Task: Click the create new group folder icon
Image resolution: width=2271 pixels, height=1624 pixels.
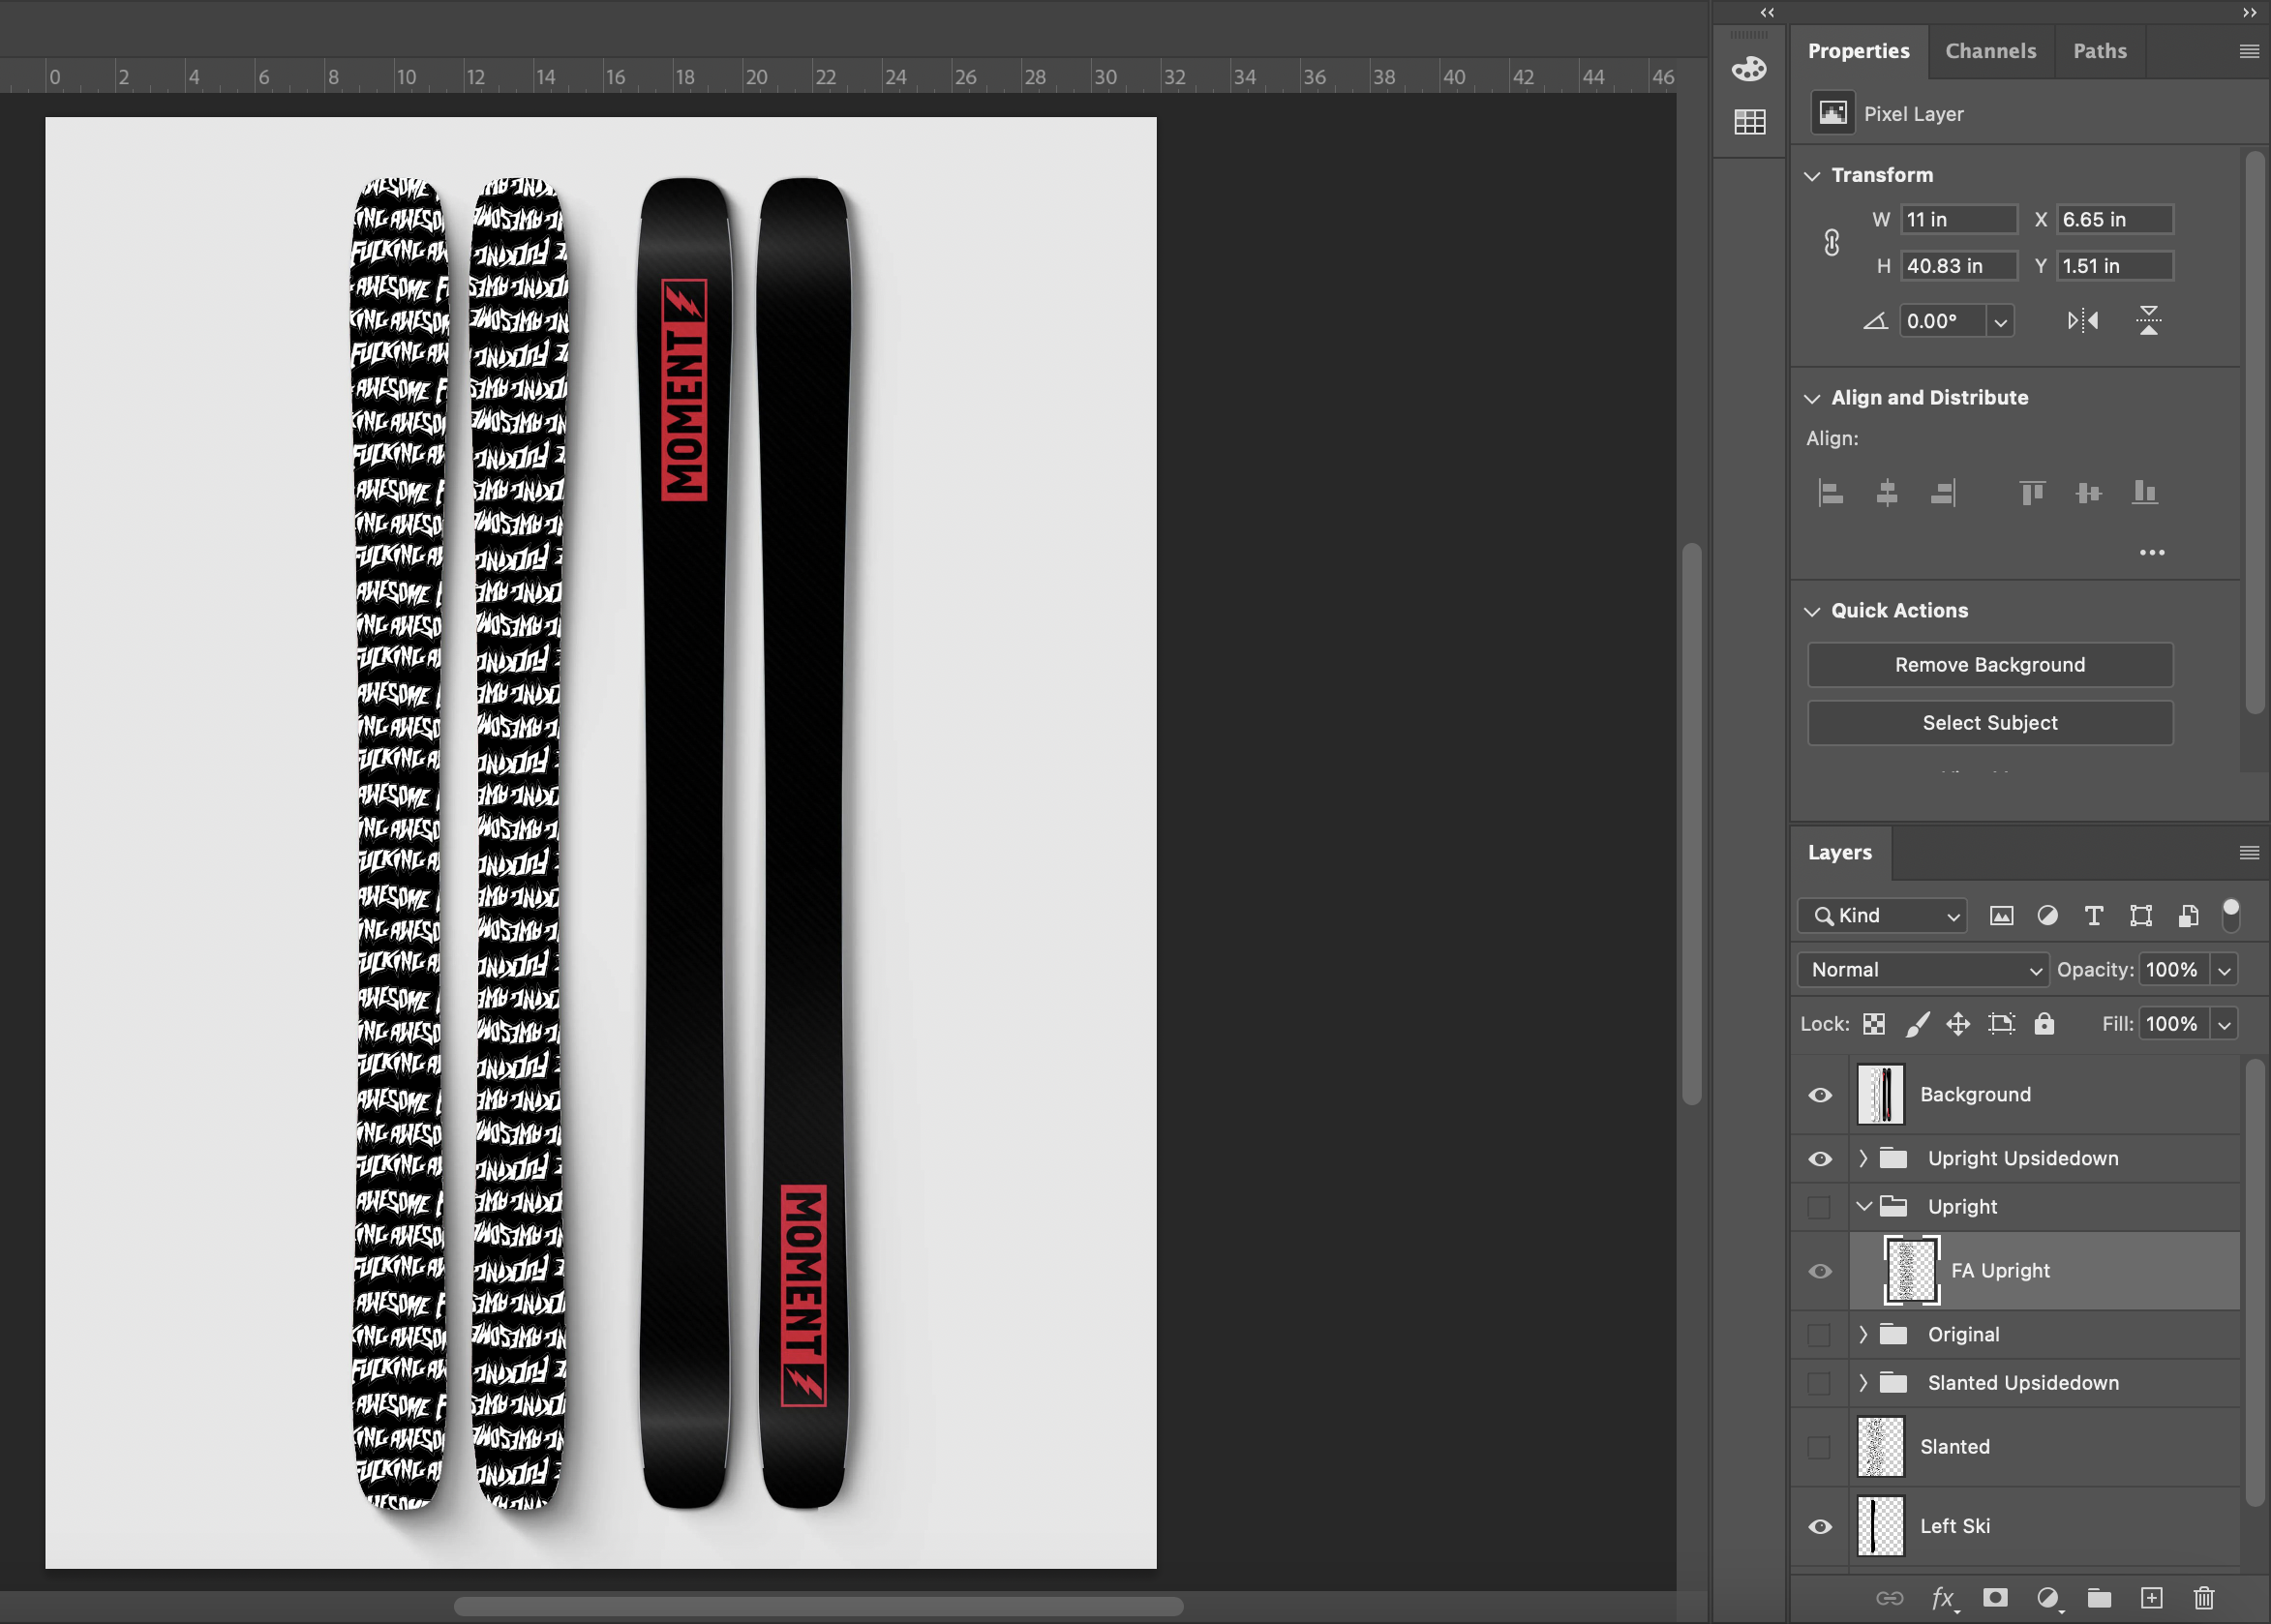Action: [x=2099, y=1598]
